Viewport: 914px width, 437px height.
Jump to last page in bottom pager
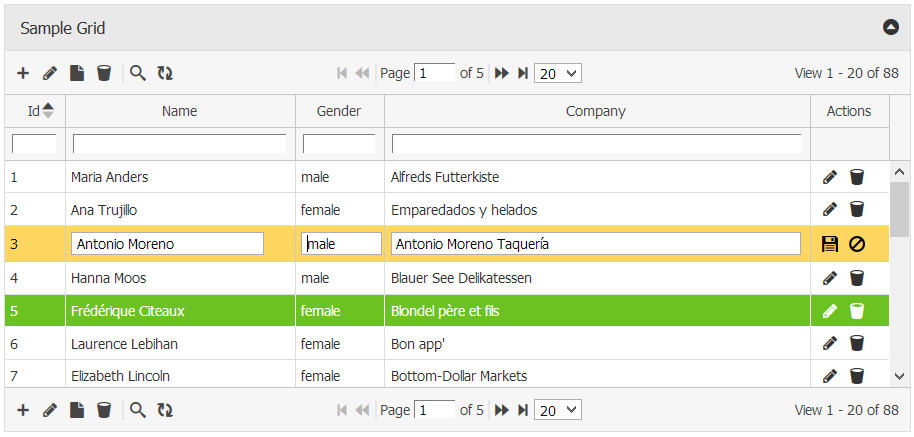522,410
